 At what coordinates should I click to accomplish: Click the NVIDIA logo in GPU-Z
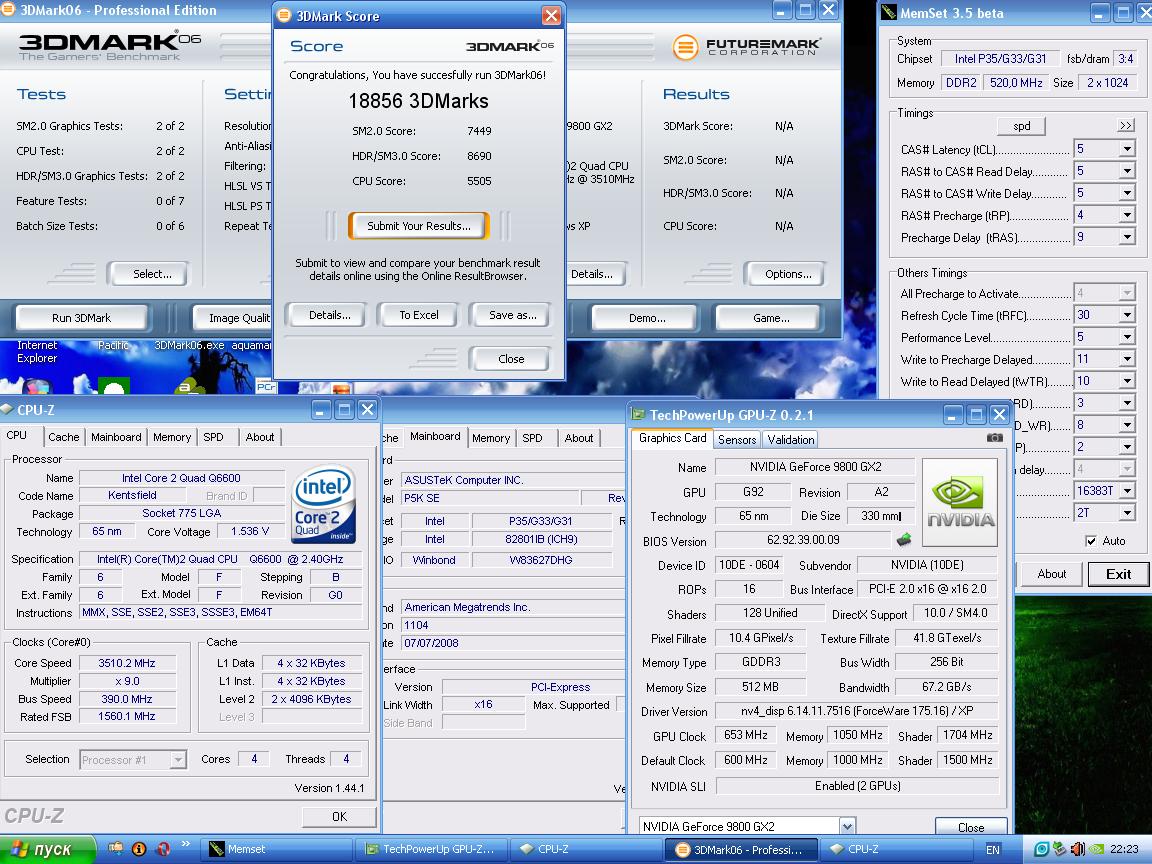coord(960,503)
